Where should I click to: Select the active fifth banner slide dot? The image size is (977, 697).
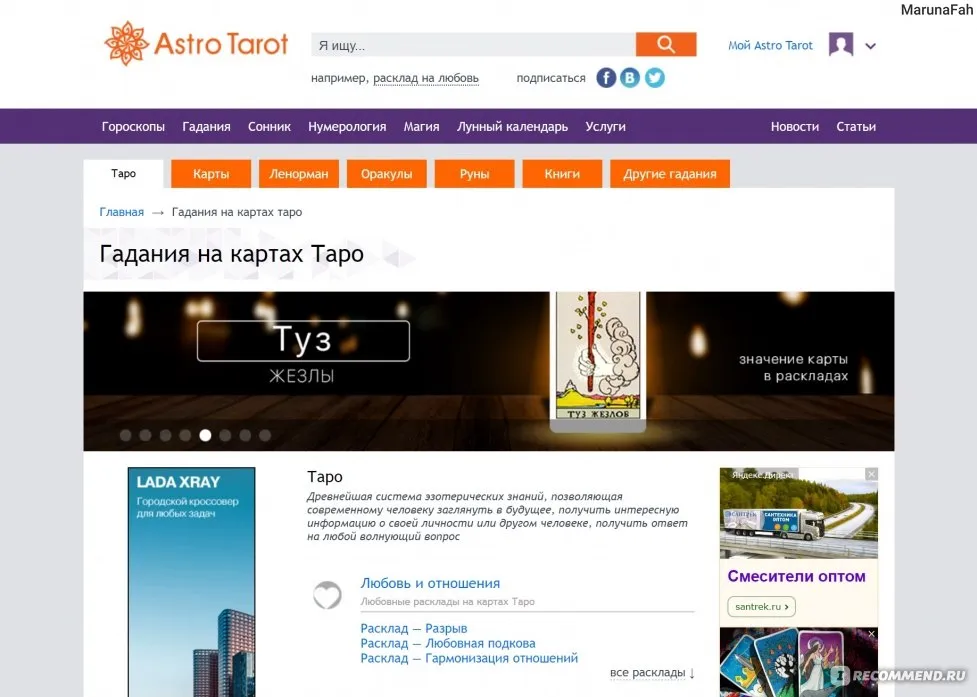tap(205, 435)
